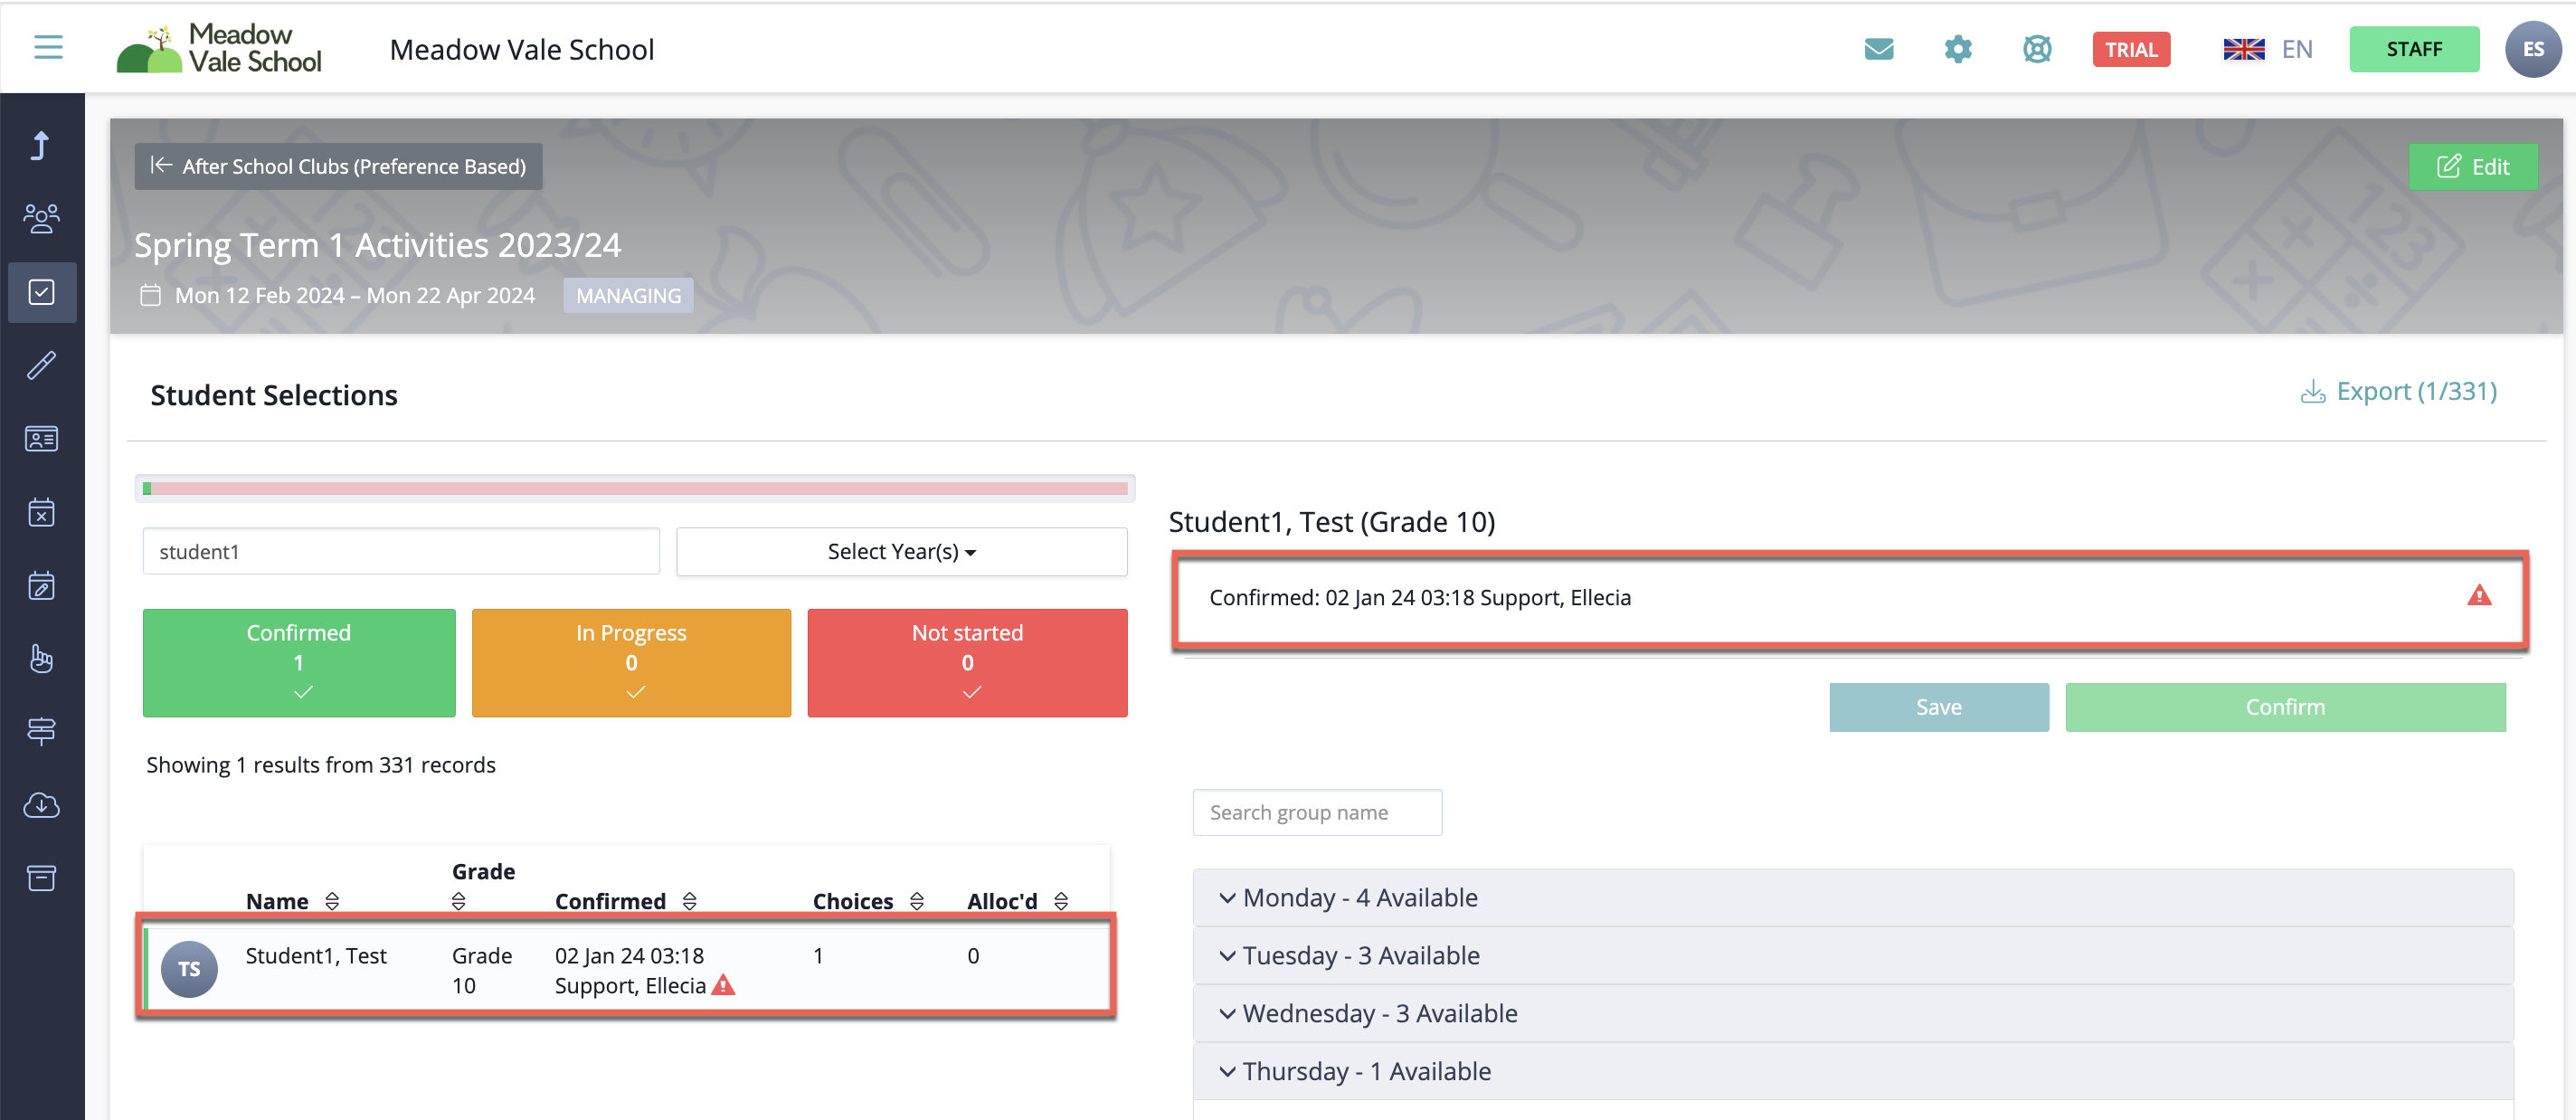This screenshot has width=2576, height=1120.
Task: Open the mail messages icon
Action: (1878, 49)
